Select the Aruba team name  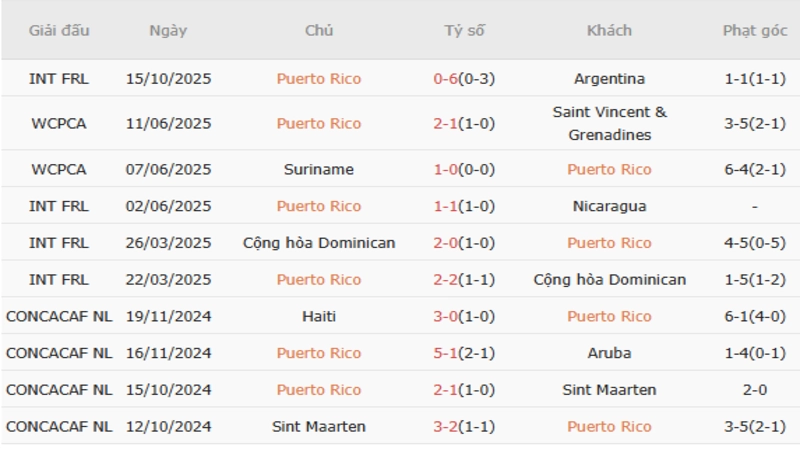click(x=609, y=353)
